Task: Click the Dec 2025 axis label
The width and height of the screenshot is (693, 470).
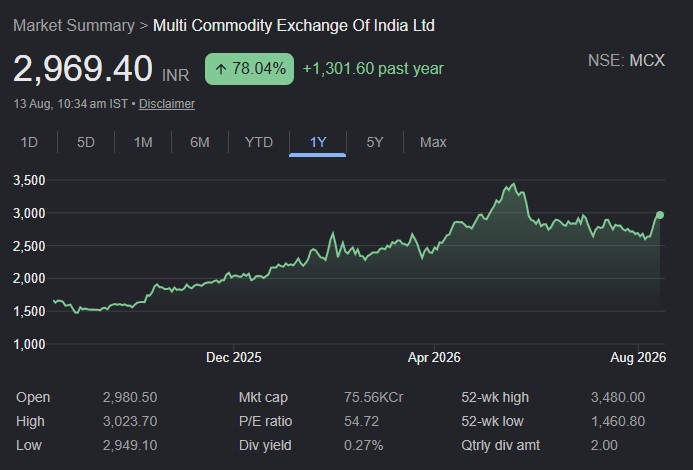Action: coord(234,358)
